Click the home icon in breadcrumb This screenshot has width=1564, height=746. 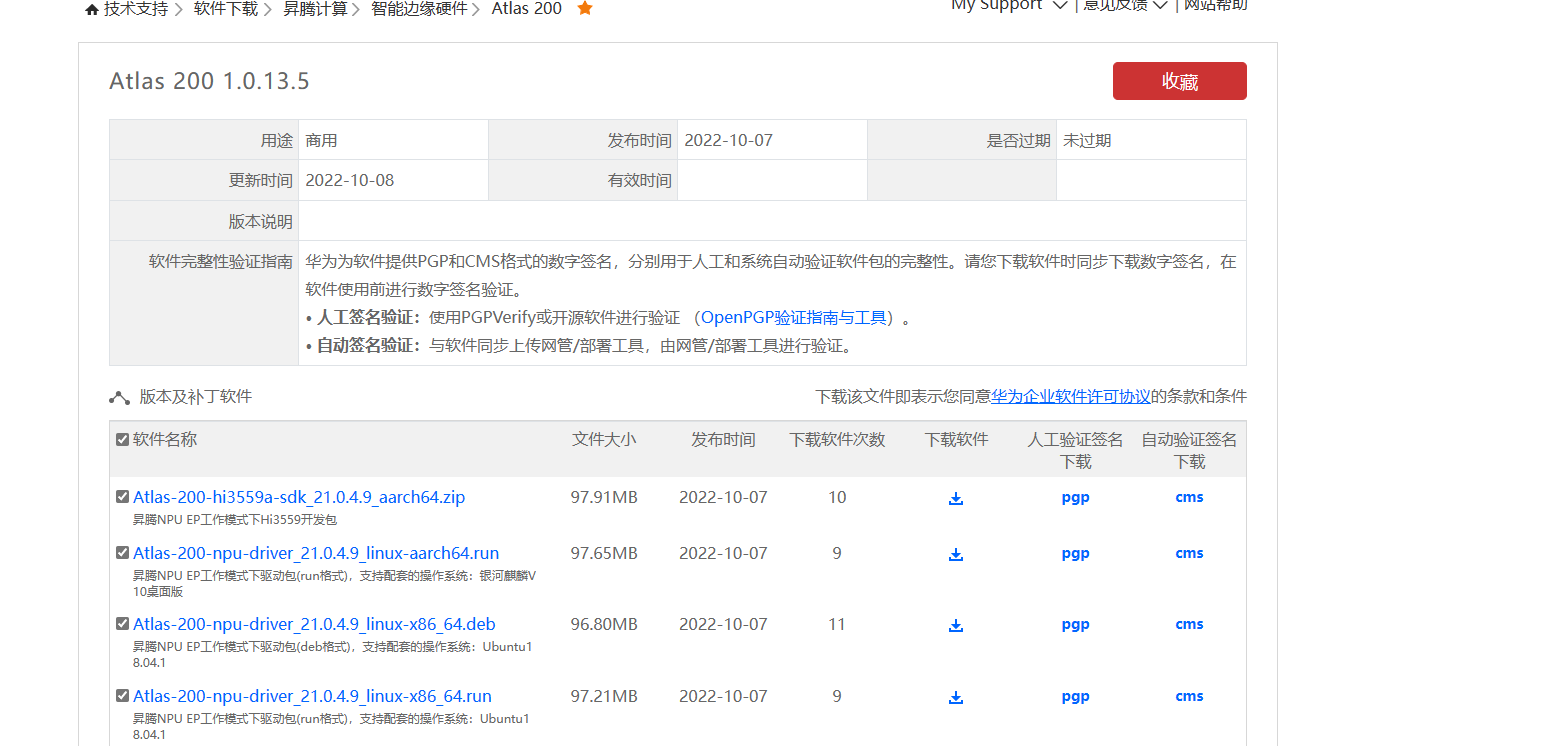tap(93, 9)
